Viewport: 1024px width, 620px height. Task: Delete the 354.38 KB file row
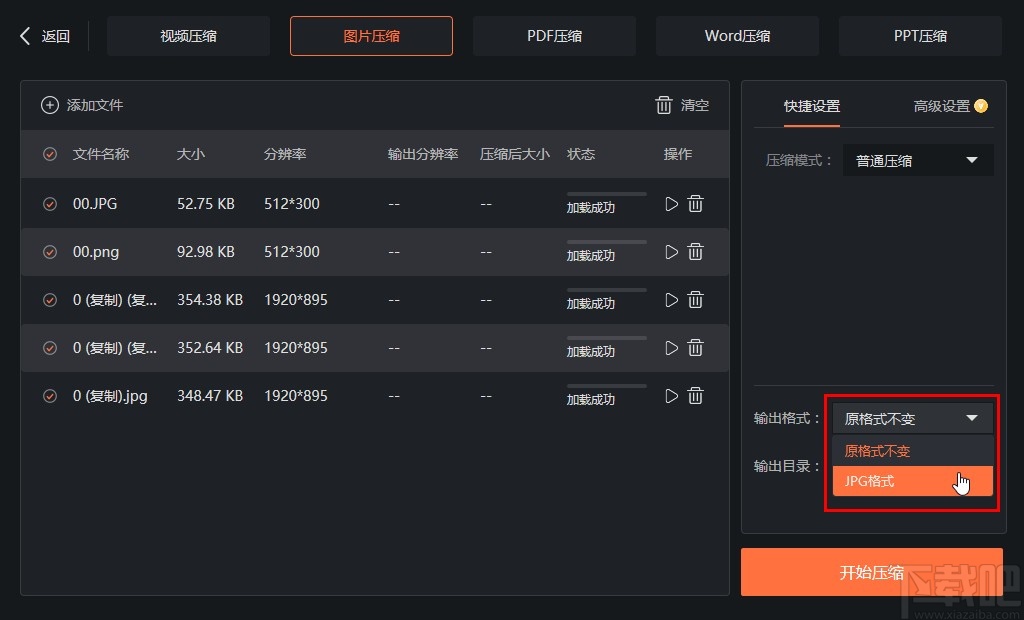(696, 300)
